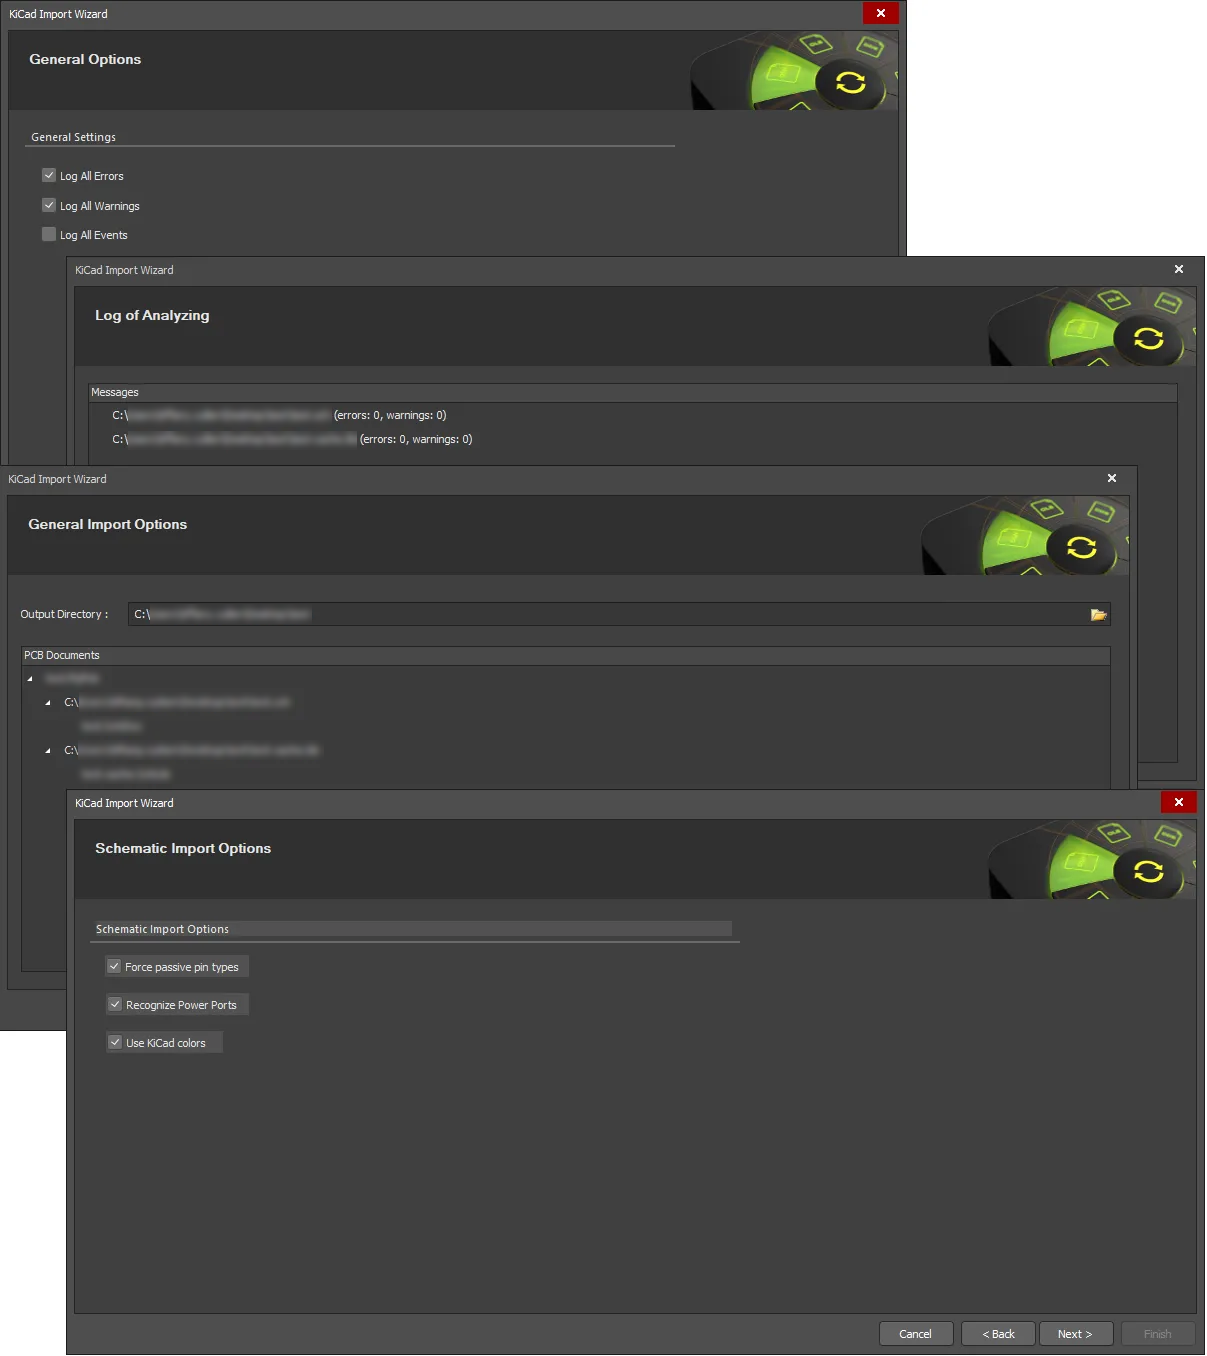Screen dimensions: 1207x1356
Task: Collapse the second C:\ document tree node
Action: pos(48,751)
